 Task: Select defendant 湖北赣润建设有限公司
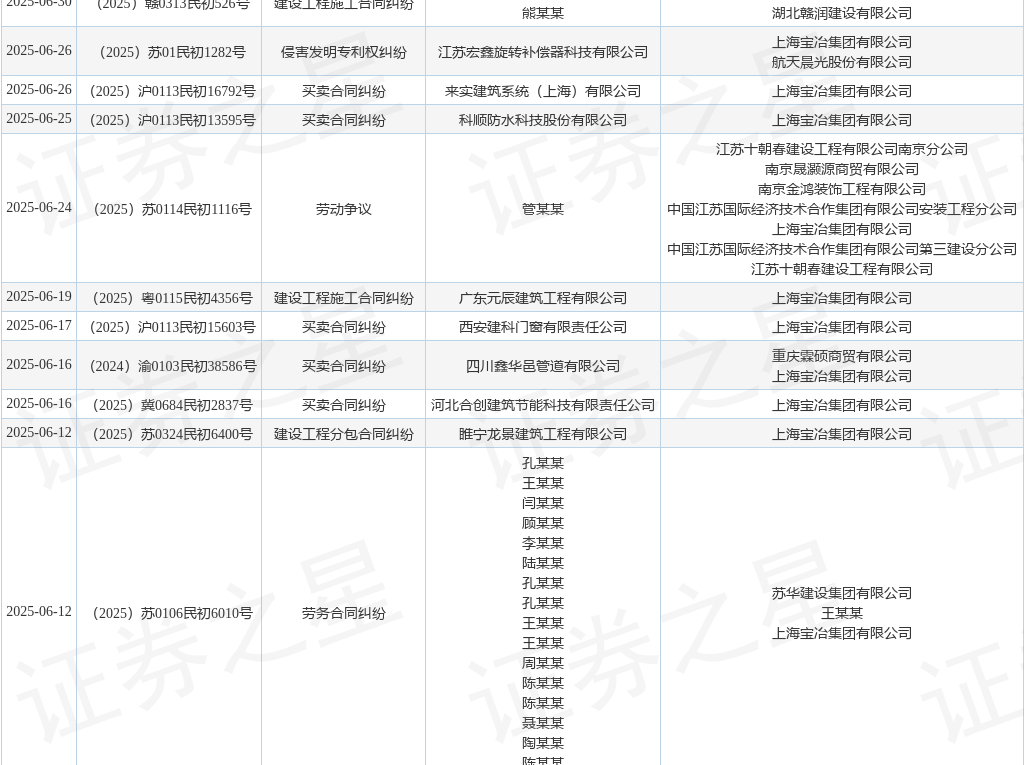pyautogui.click(x=842, y=13)
